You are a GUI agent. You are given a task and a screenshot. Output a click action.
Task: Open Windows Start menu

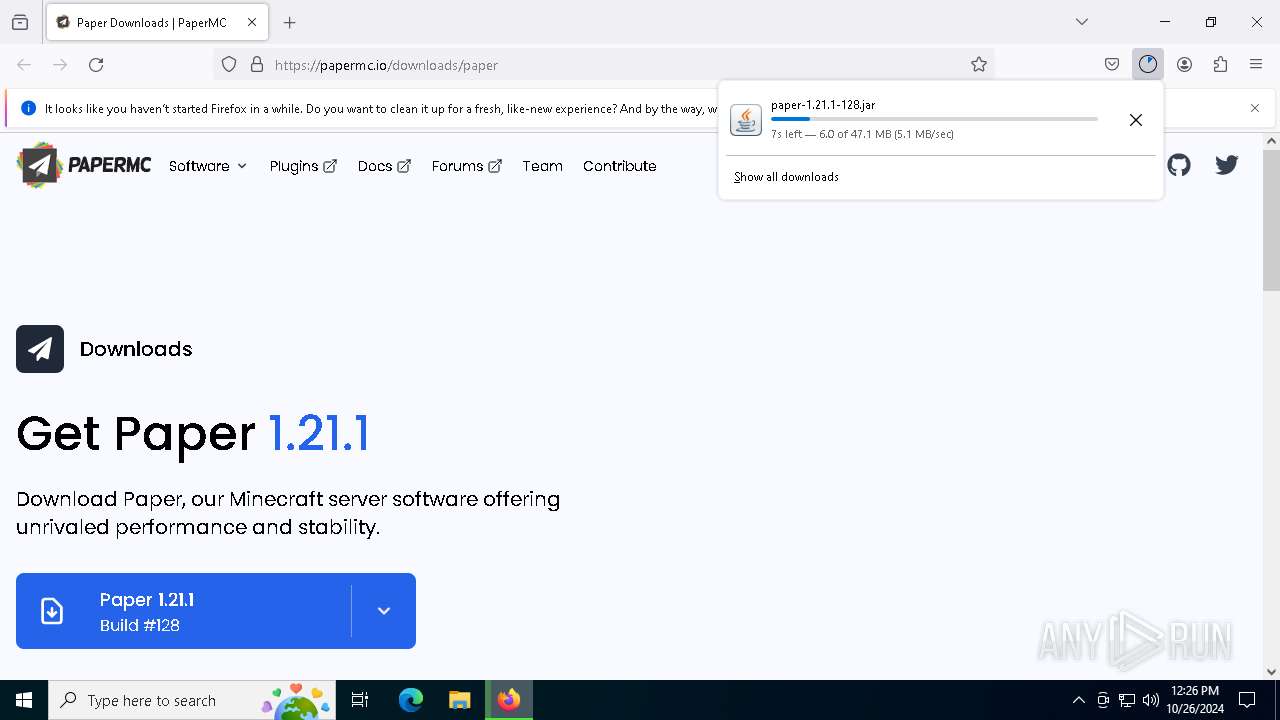[24, 700]
